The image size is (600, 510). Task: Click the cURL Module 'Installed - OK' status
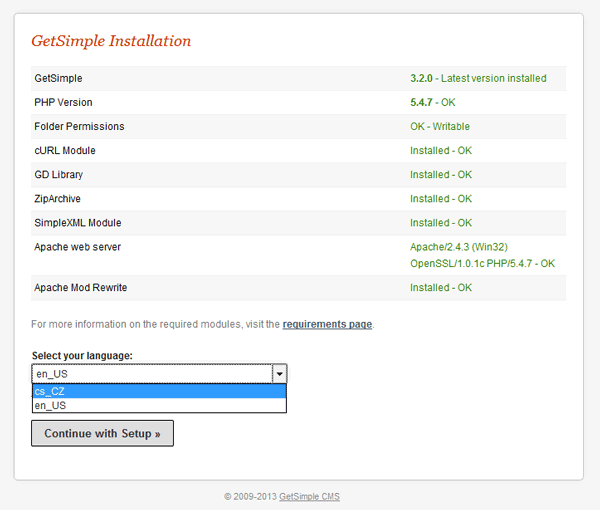(441, 151)
